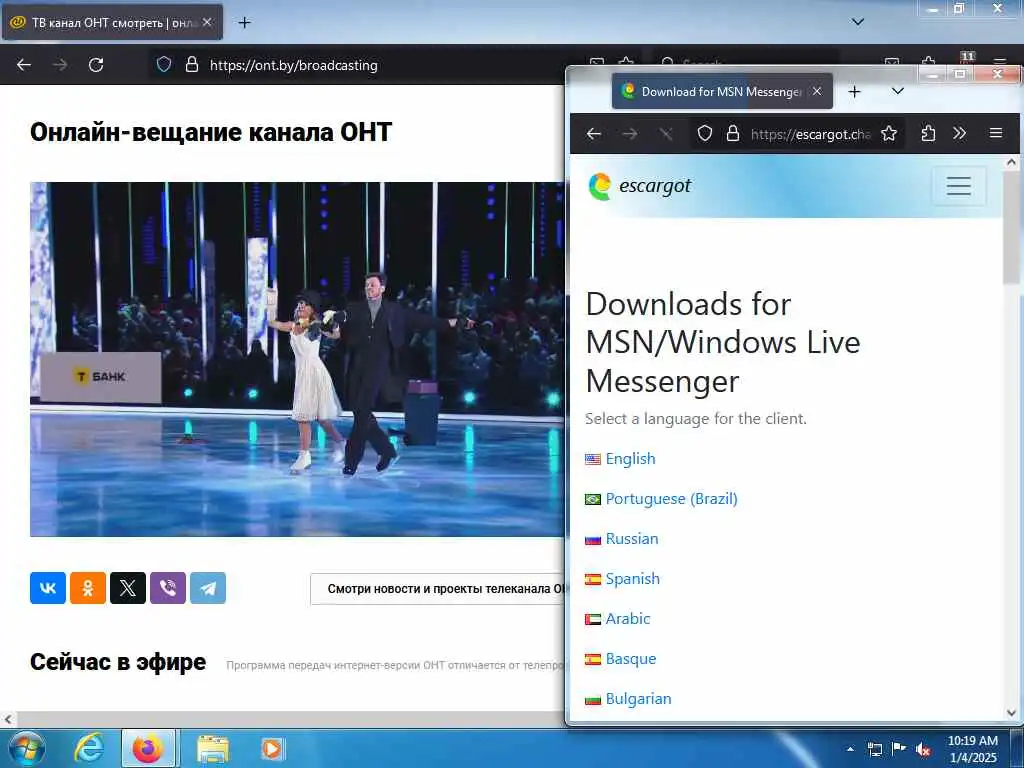Click escargot scrollbar down arrow
Screen dimensions: 1024x768
(1012, 713)
